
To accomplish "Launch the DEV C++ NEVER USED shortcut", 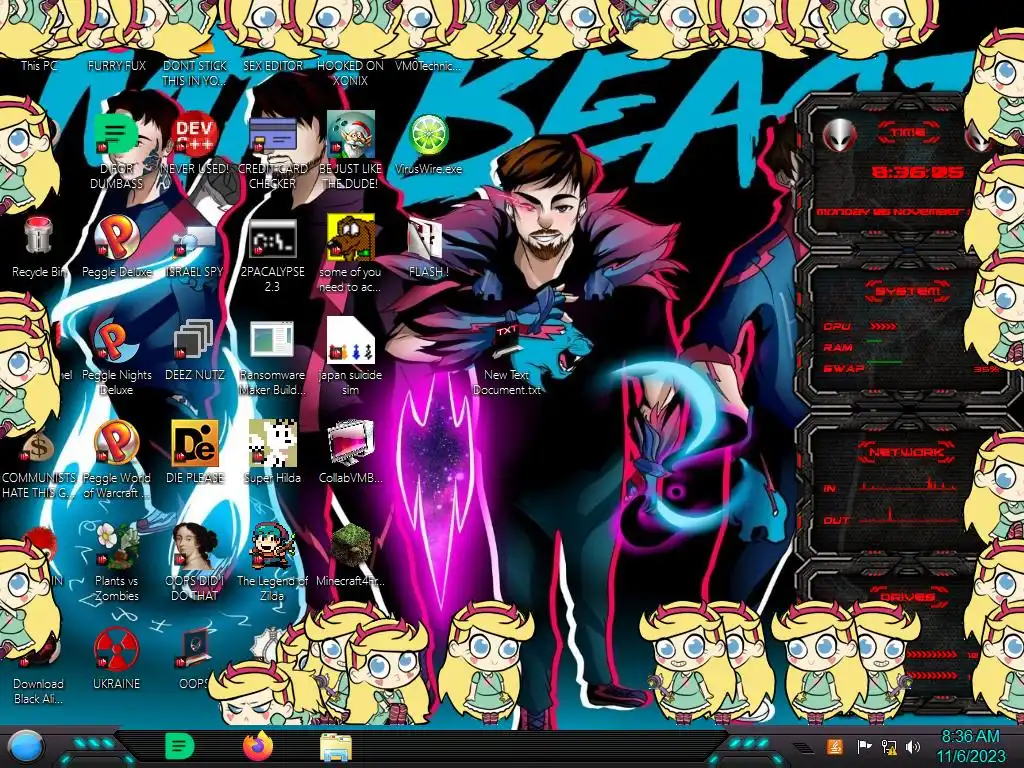I will [x=195, y=136].
